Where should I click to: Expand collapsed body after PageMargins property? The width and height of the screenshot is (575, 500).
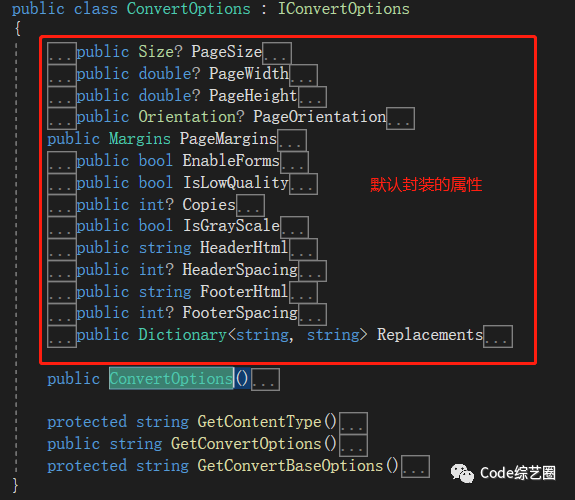click(x=292, y=140)
